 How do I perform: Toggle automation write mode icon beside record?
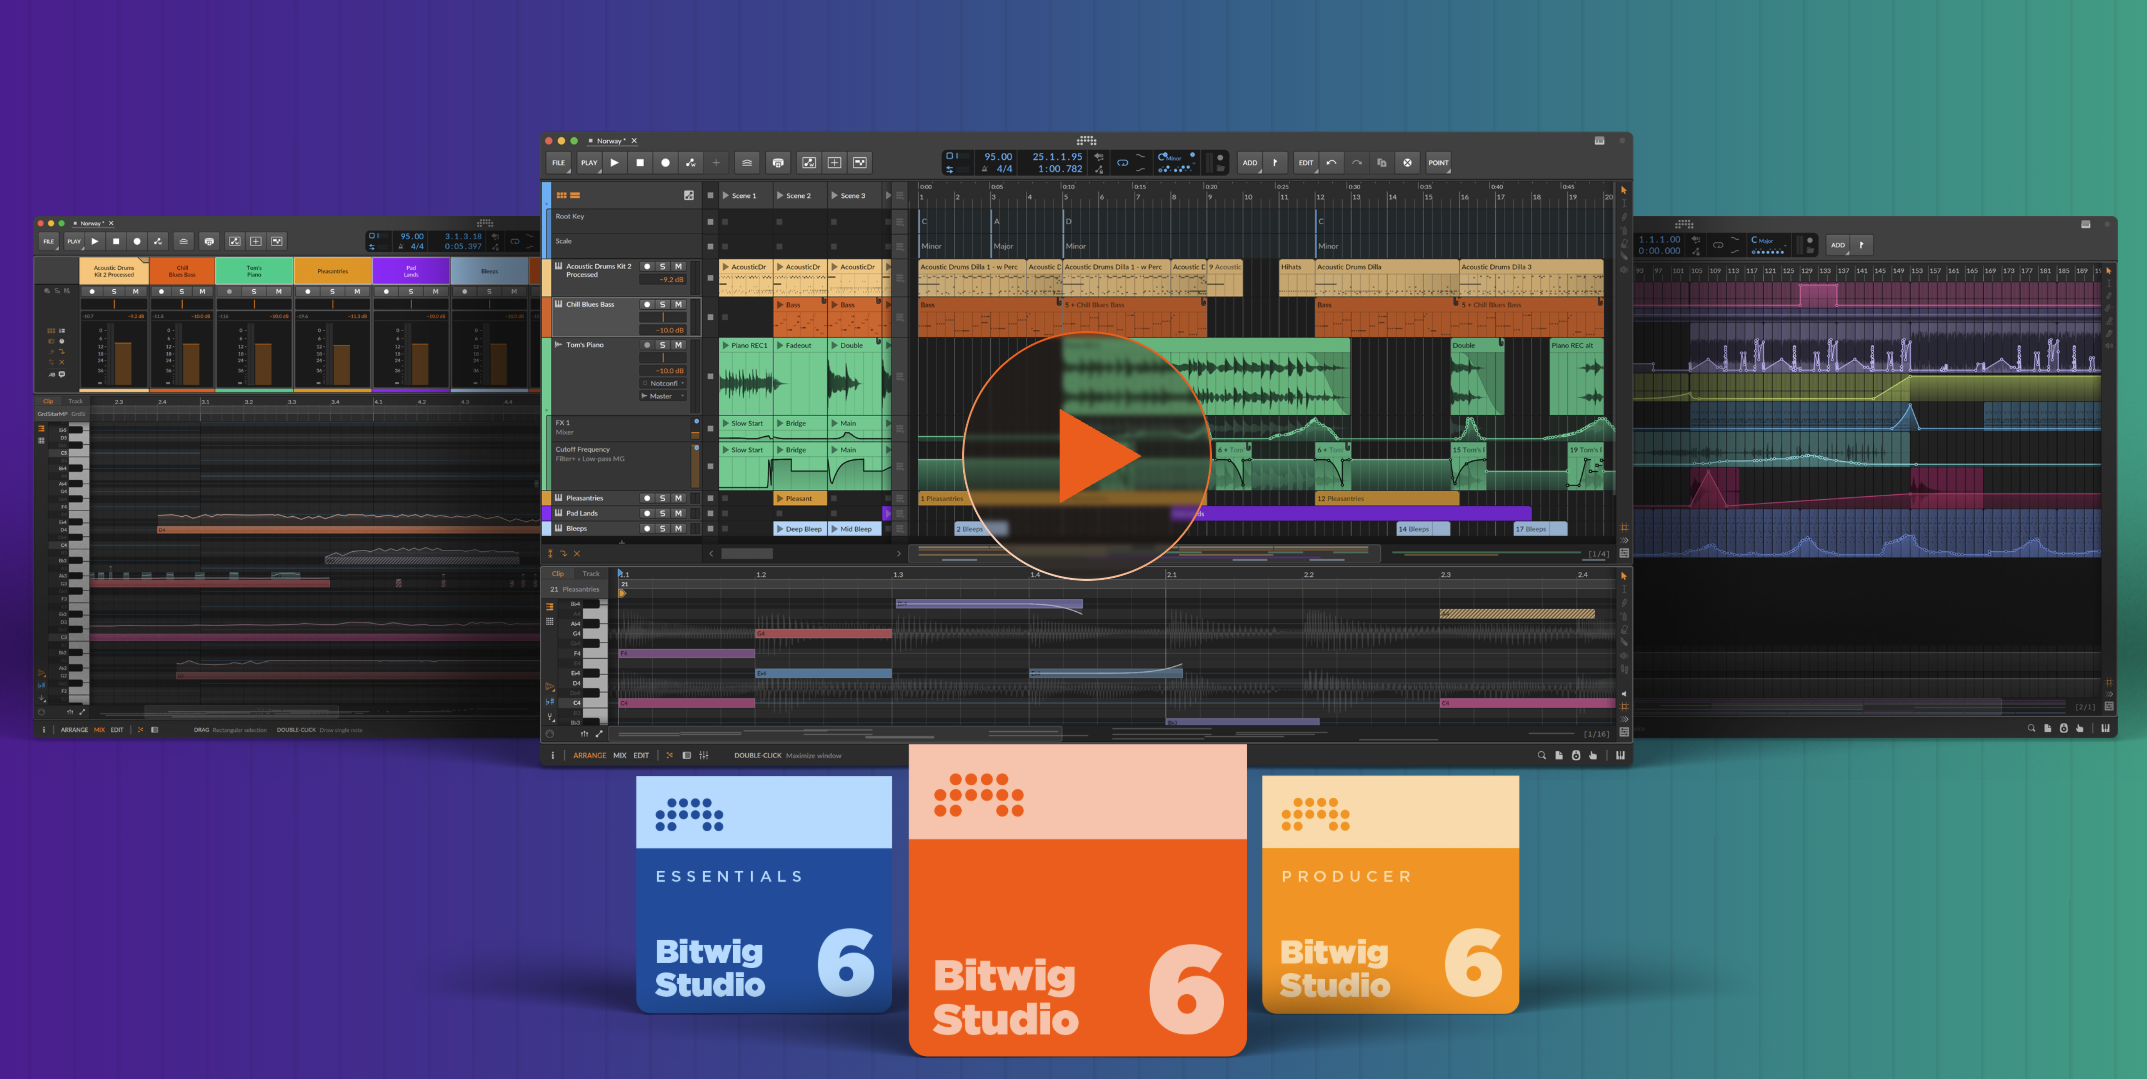coord(691,162)
